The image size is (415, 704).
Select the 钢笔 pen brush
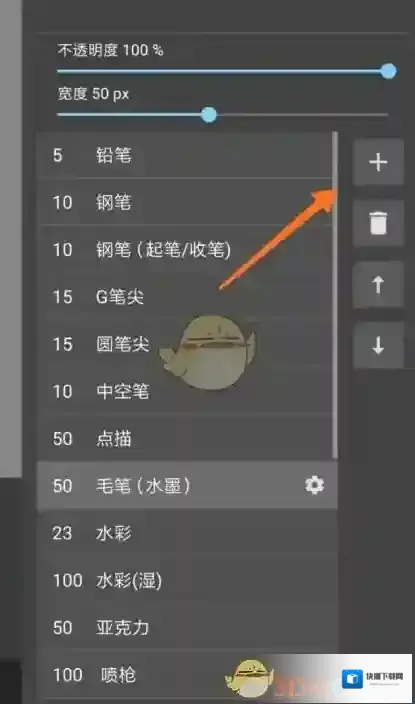185,202
